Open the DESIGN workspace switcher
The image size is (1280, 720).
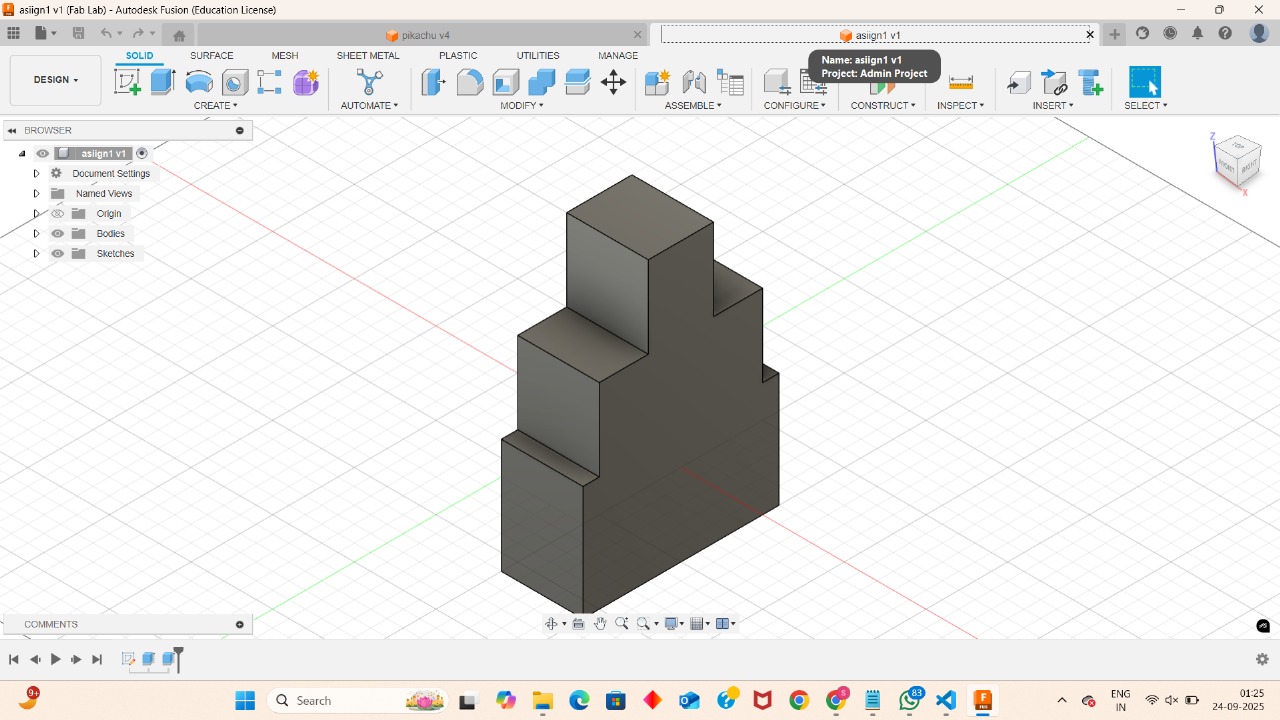(55, 80)
